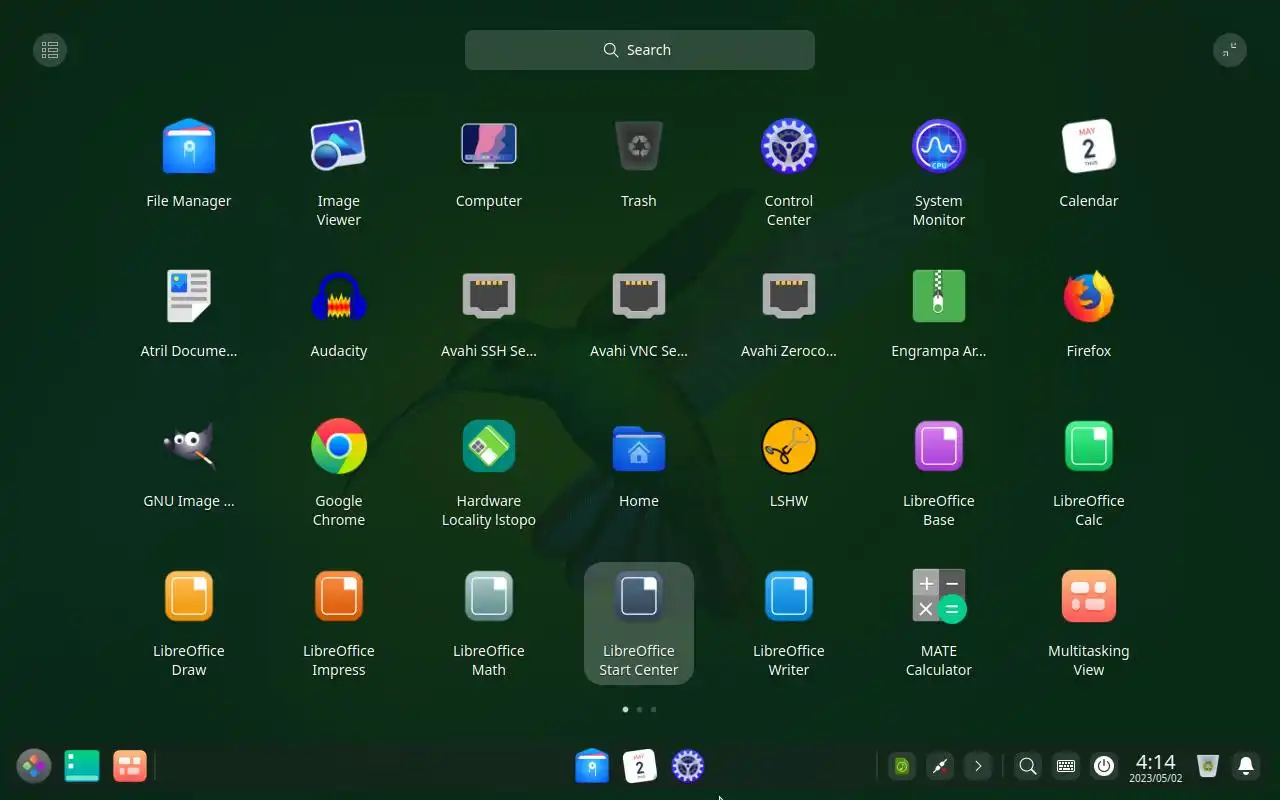Switch launcher to windowed mode
This screenshot has height=800, width=1280.
1230,50
